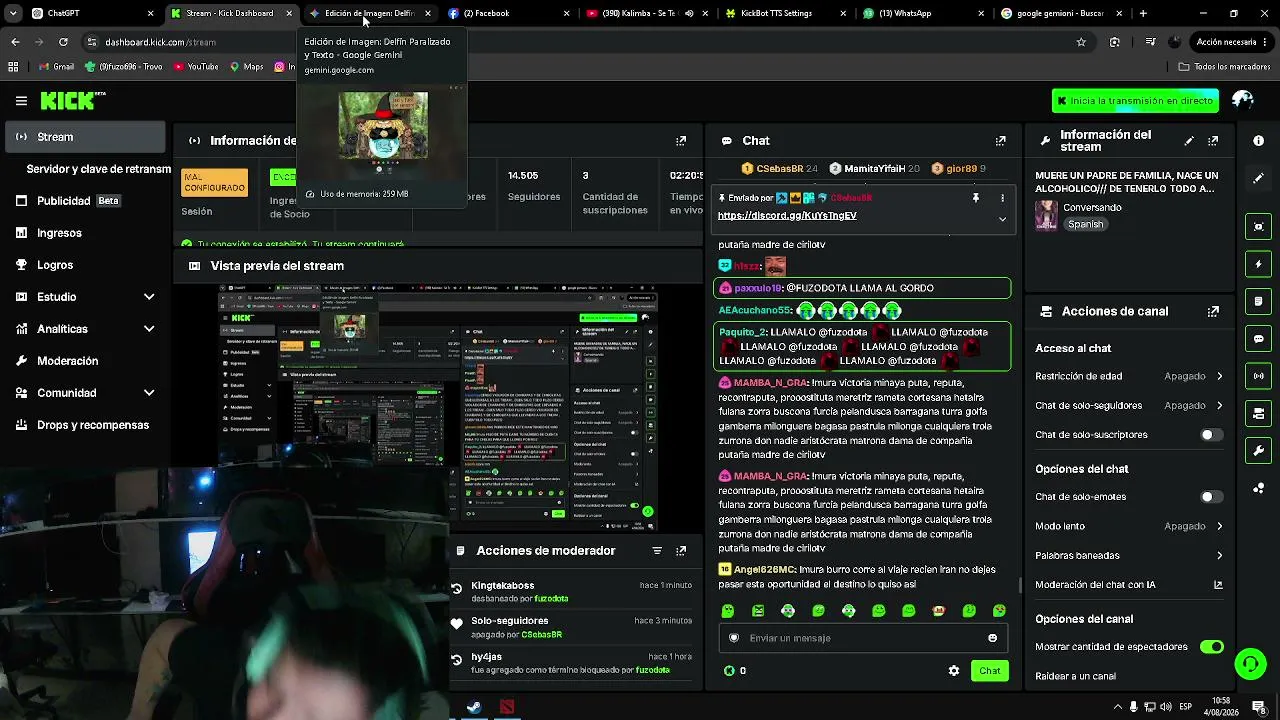The width and height of the screenshot is (1280, 720).
Task: Expand the Moderación sidebar section
Action: [85, 361]
